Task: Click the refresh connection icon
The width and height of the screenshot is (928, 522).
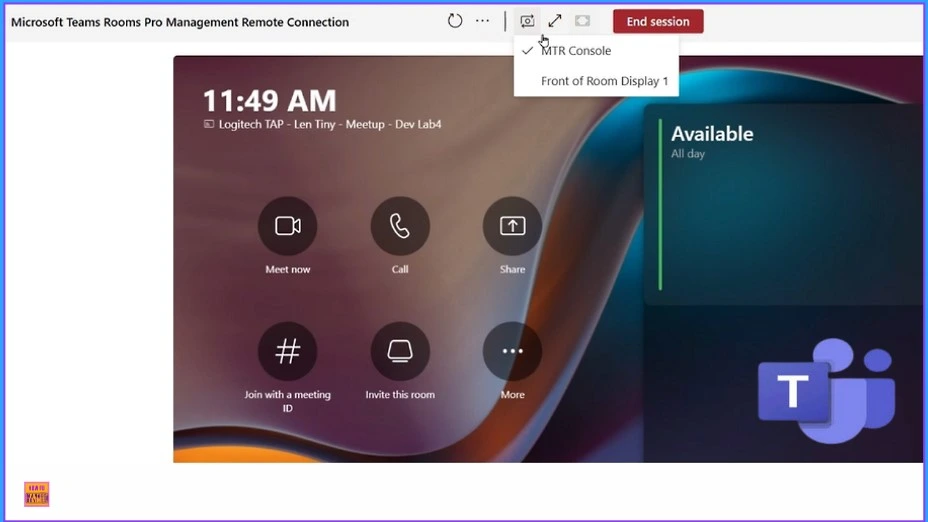Action: (455, 21)
